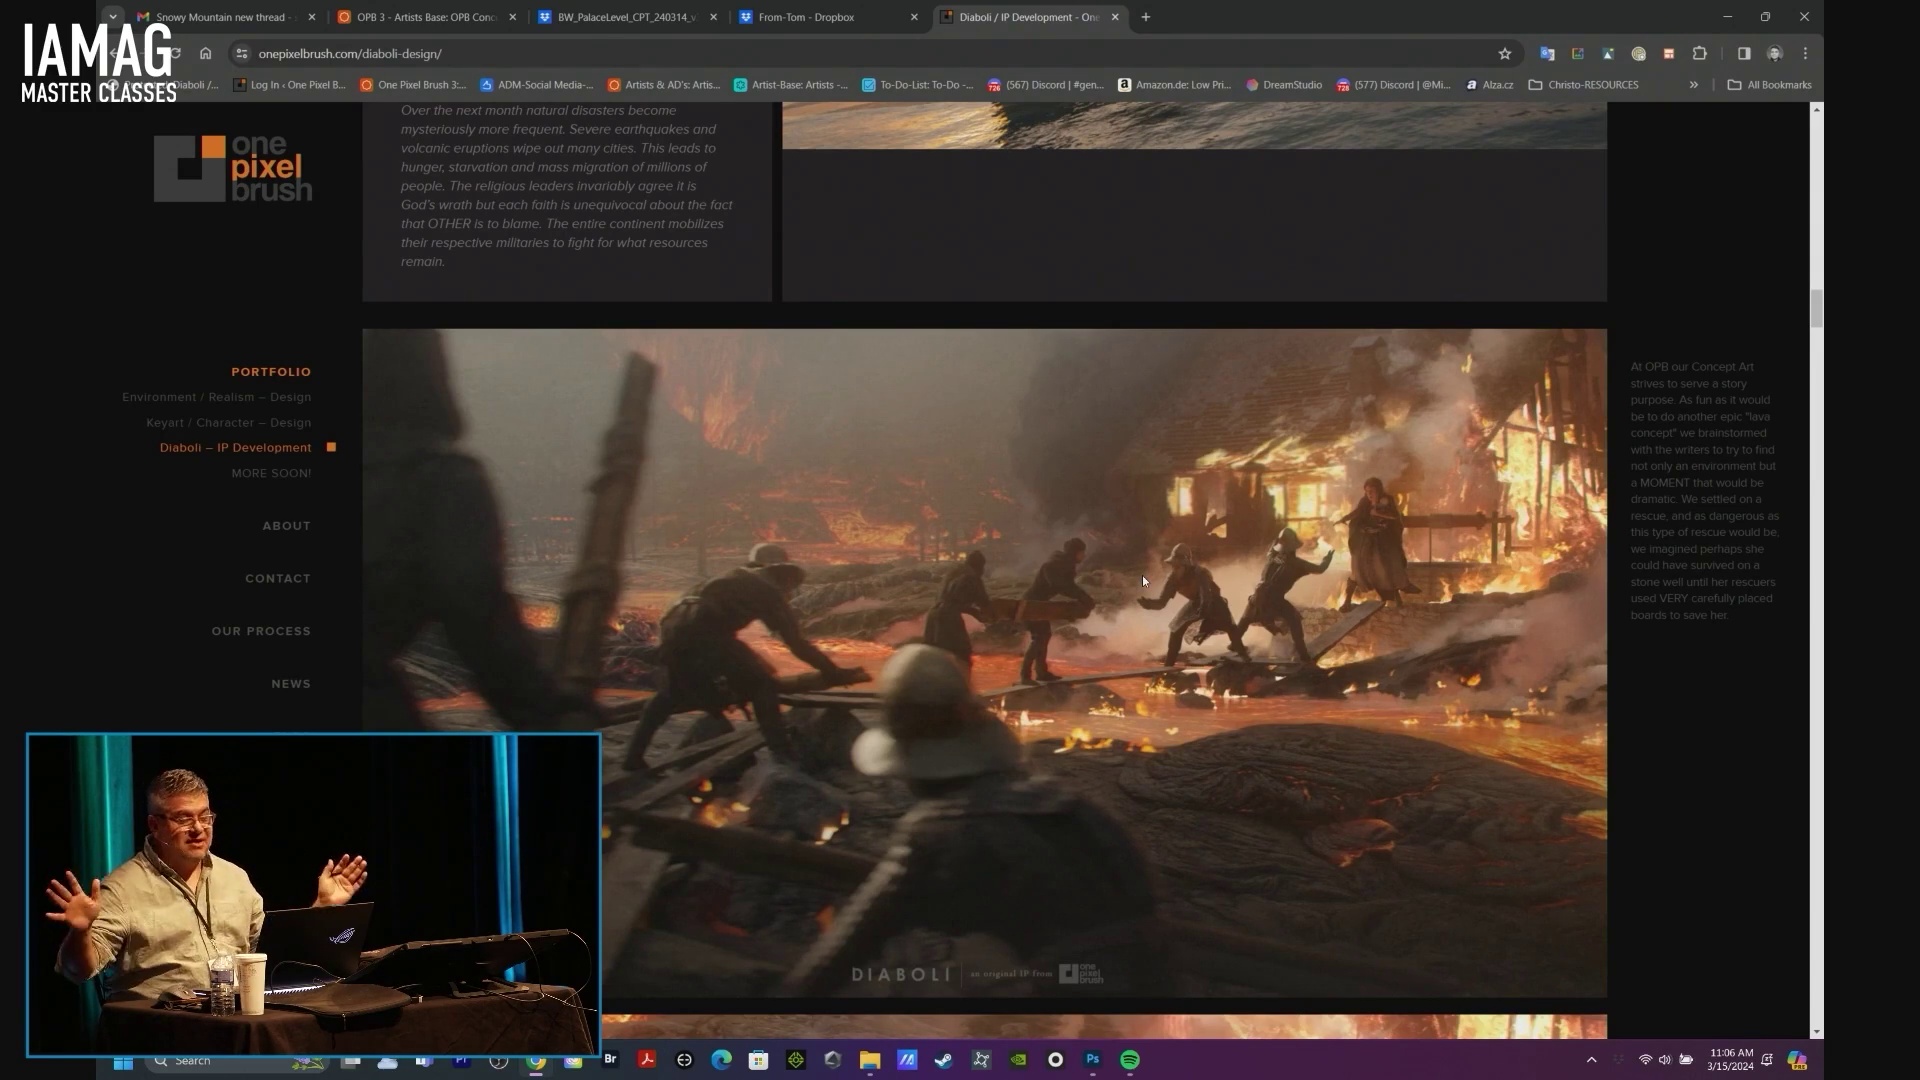The height and width of the screenshot is (1080, 1920).
Task: Open Google Translate extension icon
Action: coord(1547,54)
